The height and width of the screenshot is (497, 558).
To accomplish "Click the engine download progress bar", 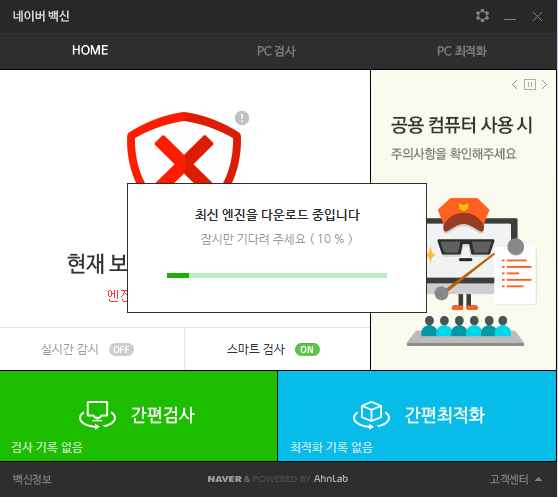I will pyautogui.click(x=277, y=275).
